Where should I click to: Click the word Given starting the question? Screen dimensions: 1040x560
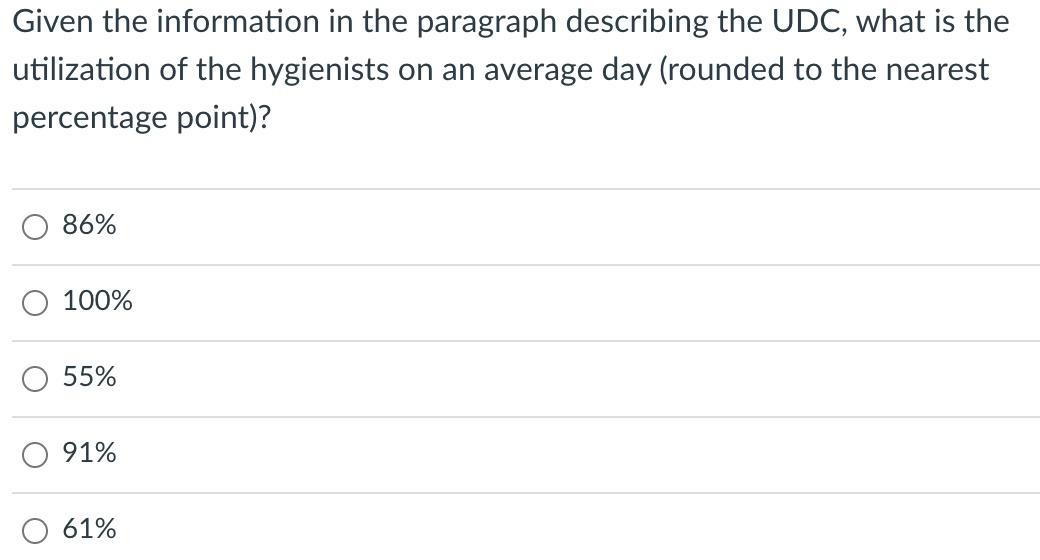click(x=53, y=22)
